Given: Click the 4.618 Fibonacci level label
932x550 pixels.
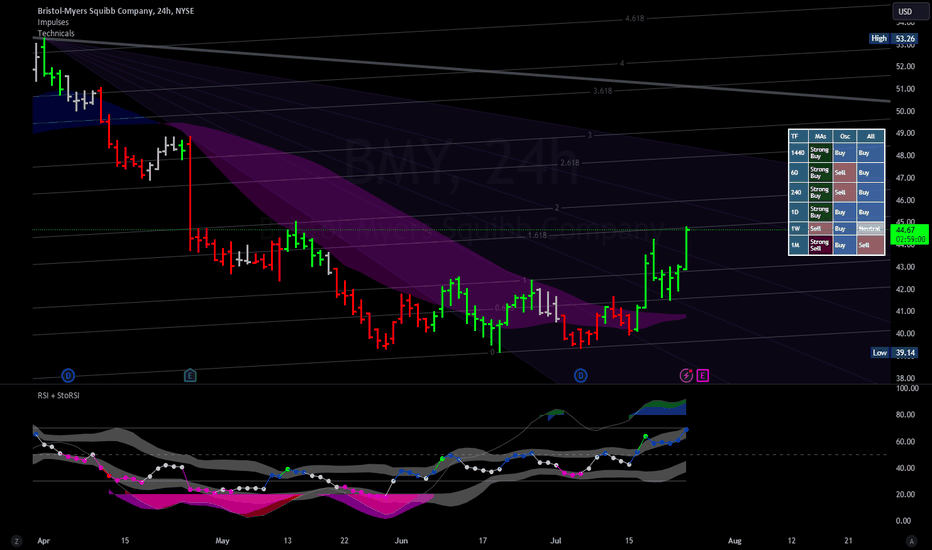Looking at the screenshot, I should tap(634, 18).
